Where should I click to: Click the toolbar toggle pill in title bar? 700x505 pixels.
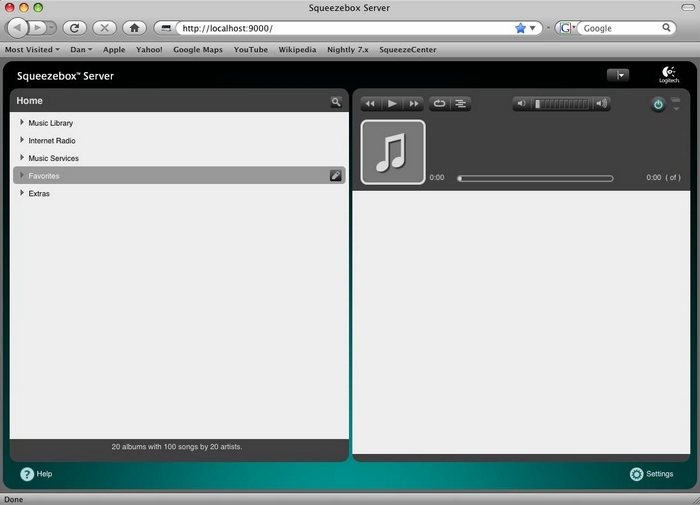tap(688, 7)
